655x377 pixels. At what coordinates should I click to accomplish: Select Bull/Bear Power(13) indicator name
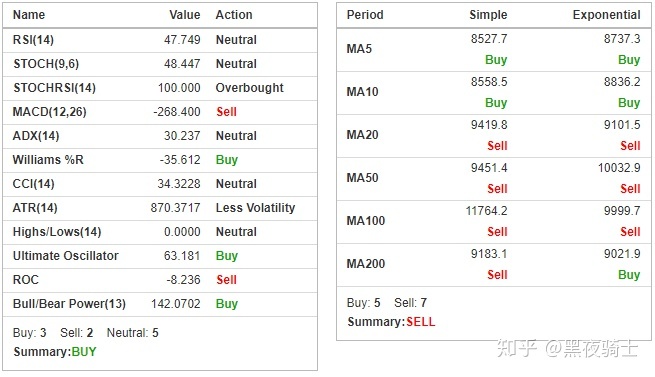click(69, 304)
